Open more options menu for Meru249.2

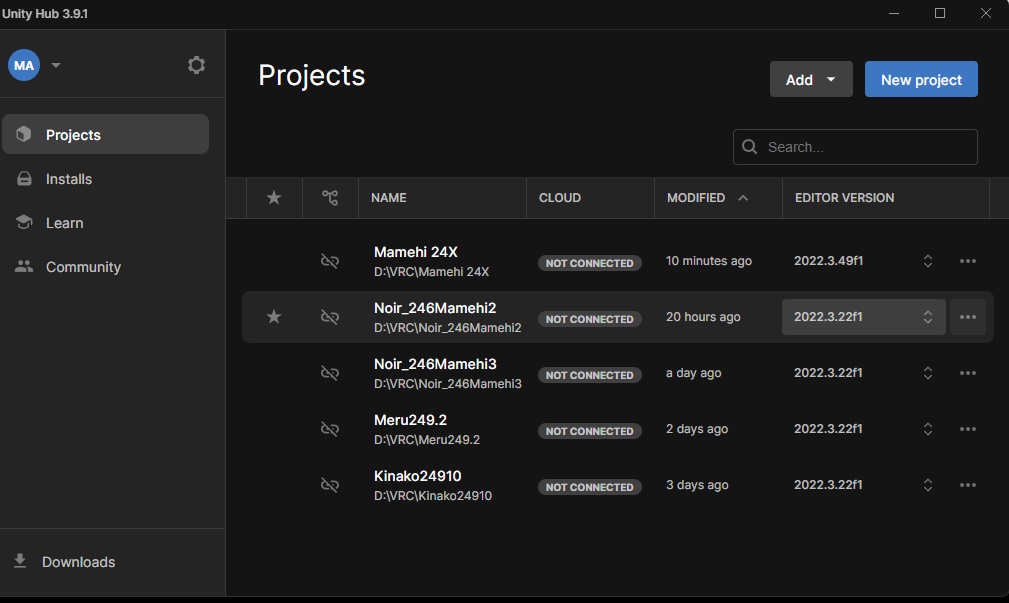(968, 429)
